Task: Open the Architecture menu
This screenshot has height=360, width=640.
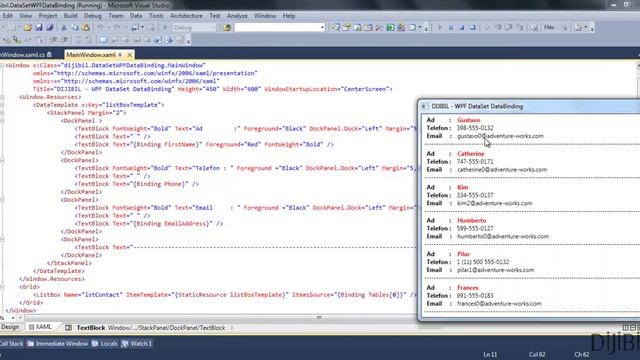Action: tap(186, 16)
